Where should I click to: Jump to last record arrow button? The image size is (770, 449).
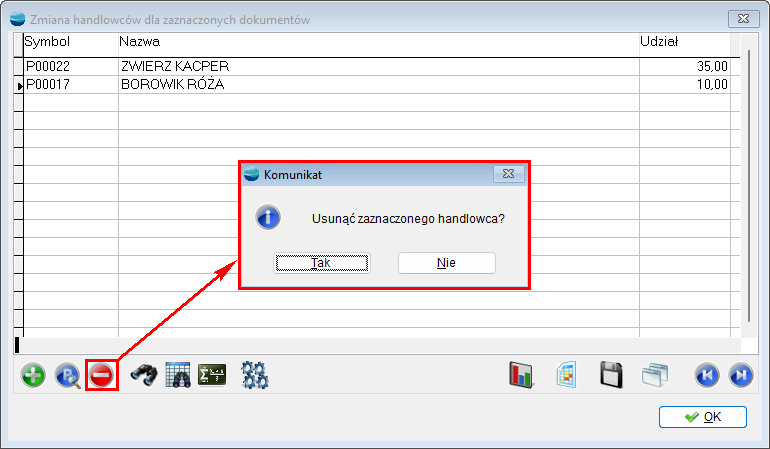coord(741,376)
